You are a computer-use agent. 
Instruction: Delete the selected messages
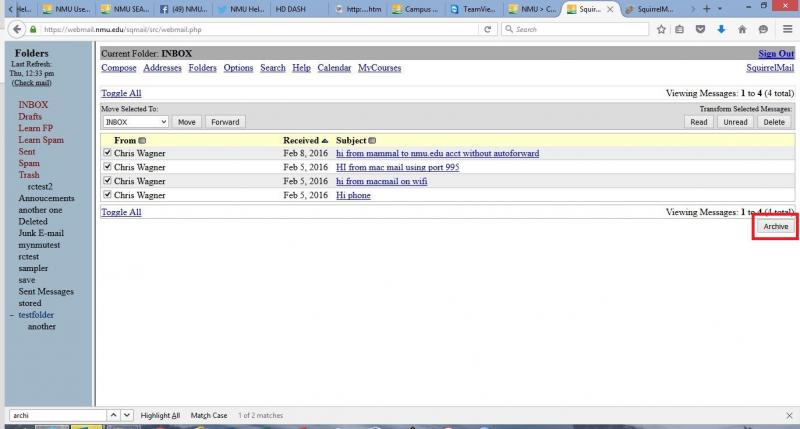click(774, 122)
